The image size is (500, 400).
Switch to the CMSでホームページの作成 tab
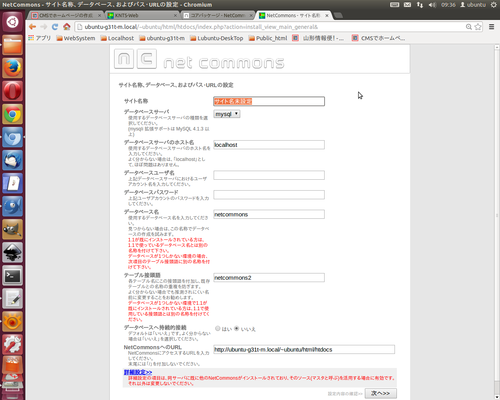pos(66,15)
